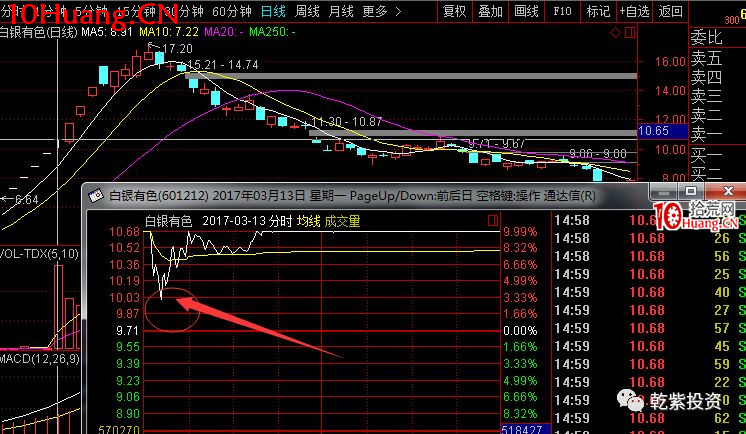Click the 买一 order row
The image size is (746, 434).
[706, 155]
